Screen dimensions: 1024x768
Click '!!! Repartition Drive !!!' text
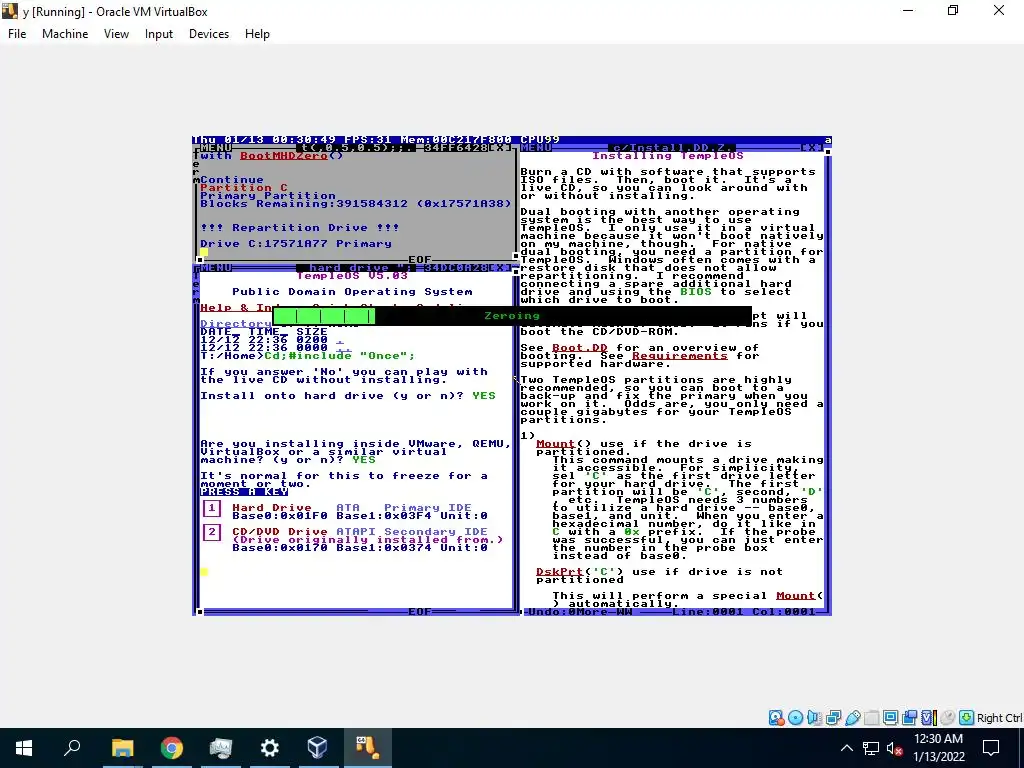click(300, 227)
